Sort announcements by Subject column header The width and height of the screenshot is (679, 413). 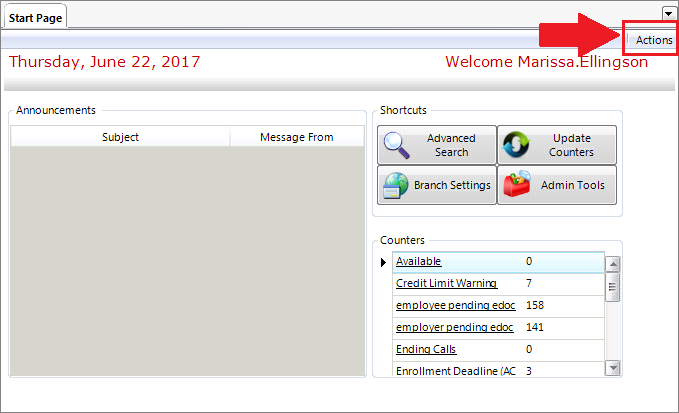point(120,137)
